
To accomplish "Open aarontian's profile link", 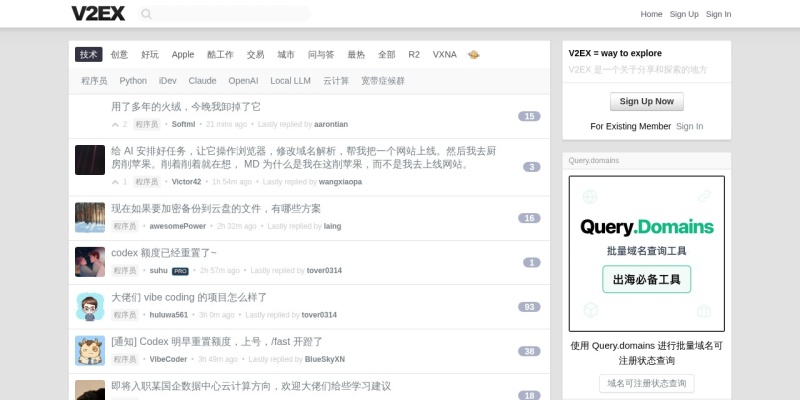I will click(331, 124).
